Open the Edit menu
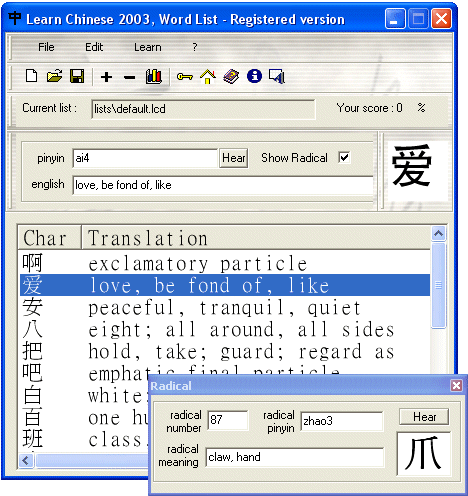468x496 pixels. tap(94, 47)
